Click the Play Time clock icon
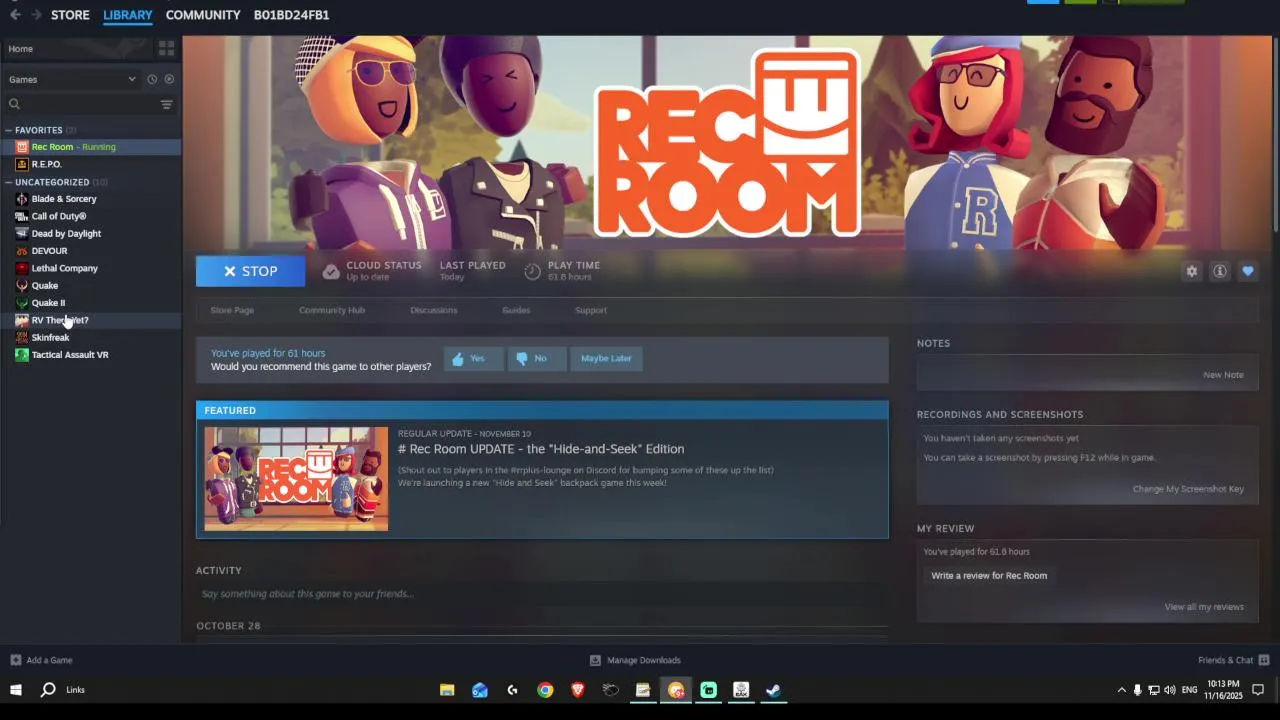This screenshot has width=1280, height=720. pos(533,271)
